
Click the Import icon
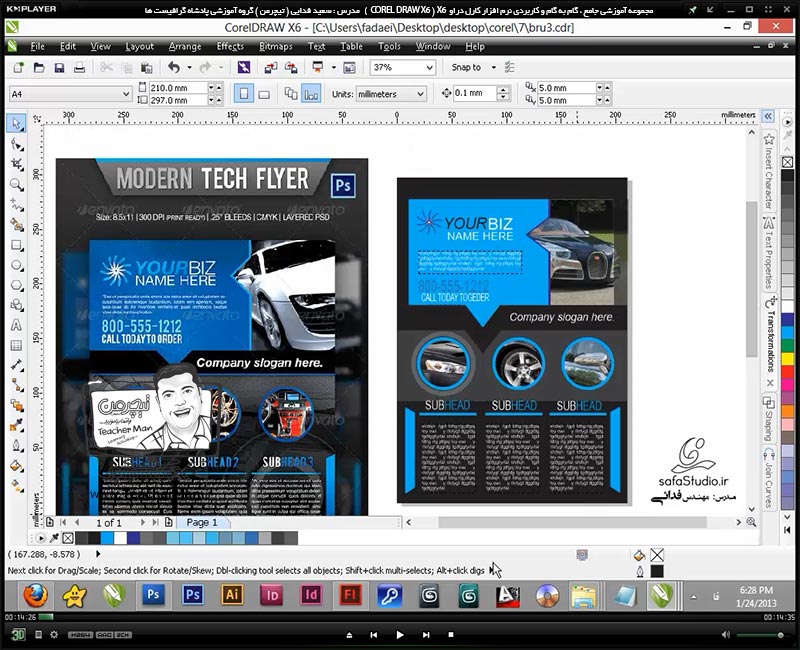pyautogui.click(x=271, y=67)
